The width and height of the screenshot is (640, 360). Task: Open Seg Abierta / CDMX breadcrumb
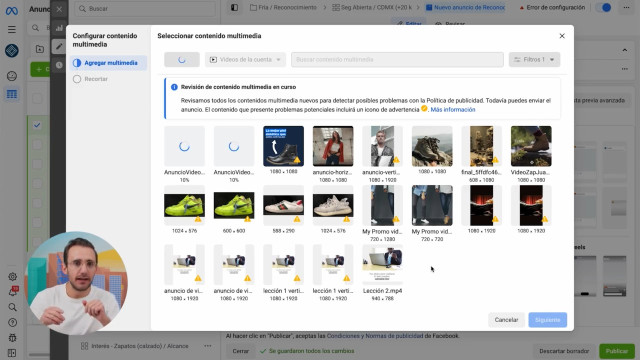coord(372,7)
